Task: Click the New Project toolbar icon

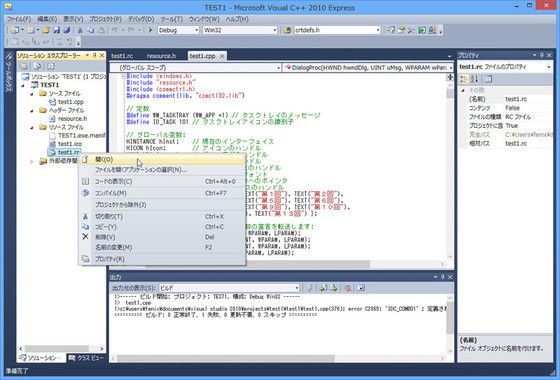Action: tap(15, 30)
